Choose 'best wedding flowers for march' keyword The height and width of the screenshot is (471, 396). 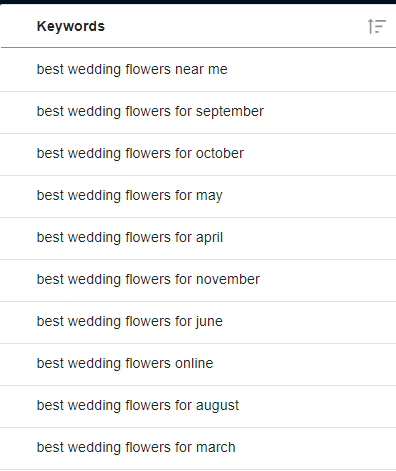tap(136, 448)
